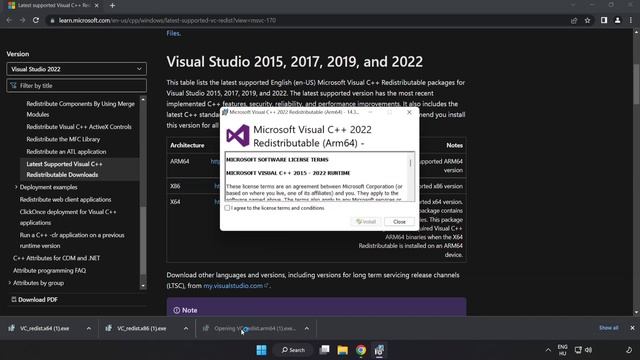The image size is (640, 360).
Task: Show hidden system tray icons
Action: coord(548,350)
